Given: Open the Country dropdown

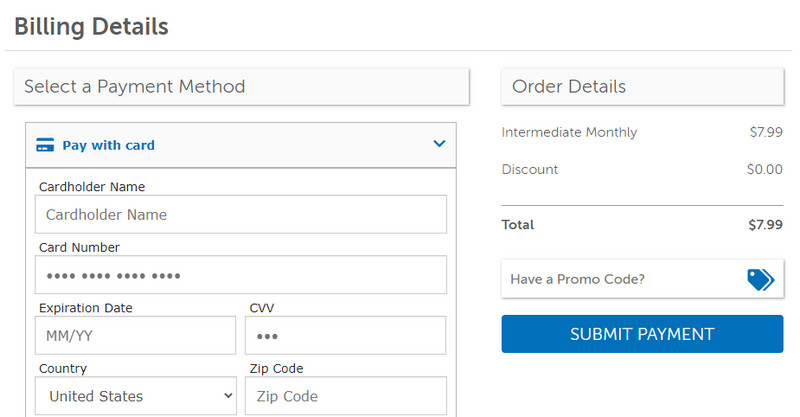Looking at the screenshot, I should pyautogui.click(x=135, y=396).
